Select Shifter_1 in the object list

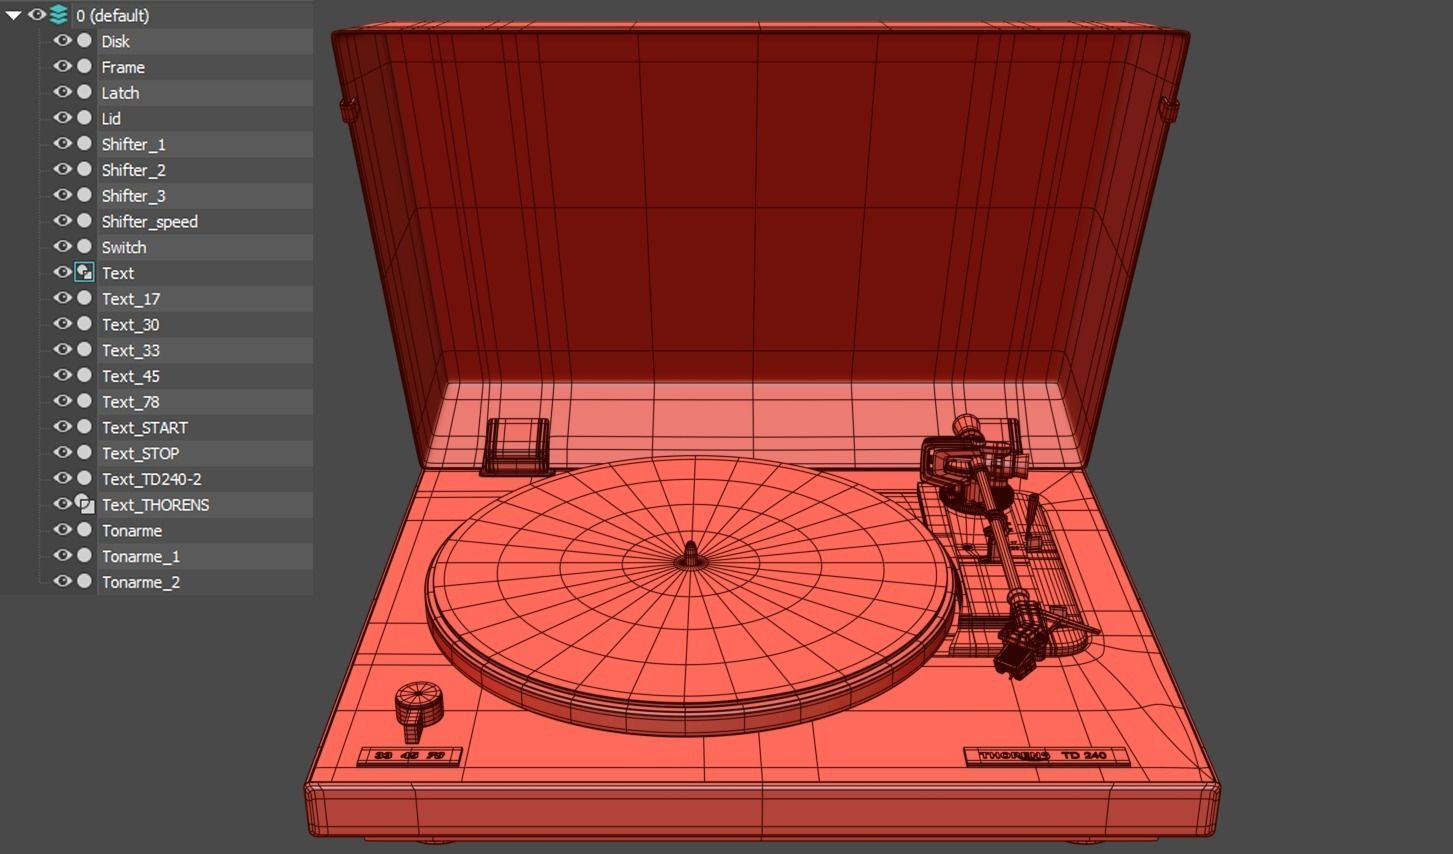133,145
